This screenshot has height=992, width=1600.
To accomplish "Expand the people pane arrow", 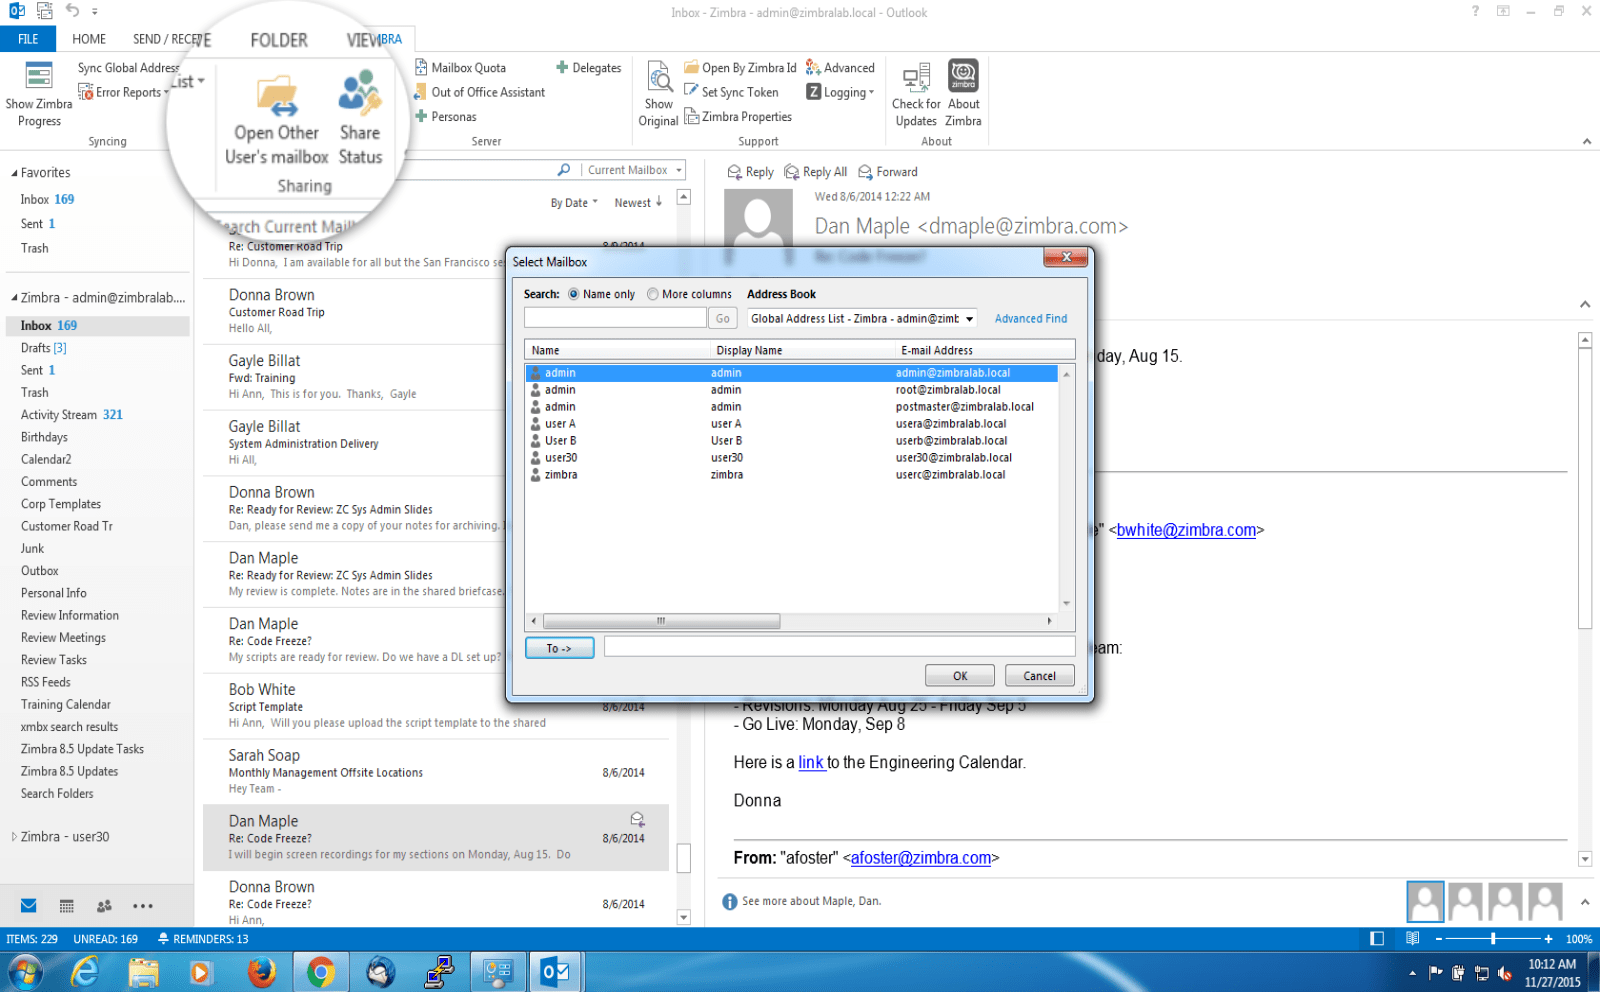I will click(1585, 902).
